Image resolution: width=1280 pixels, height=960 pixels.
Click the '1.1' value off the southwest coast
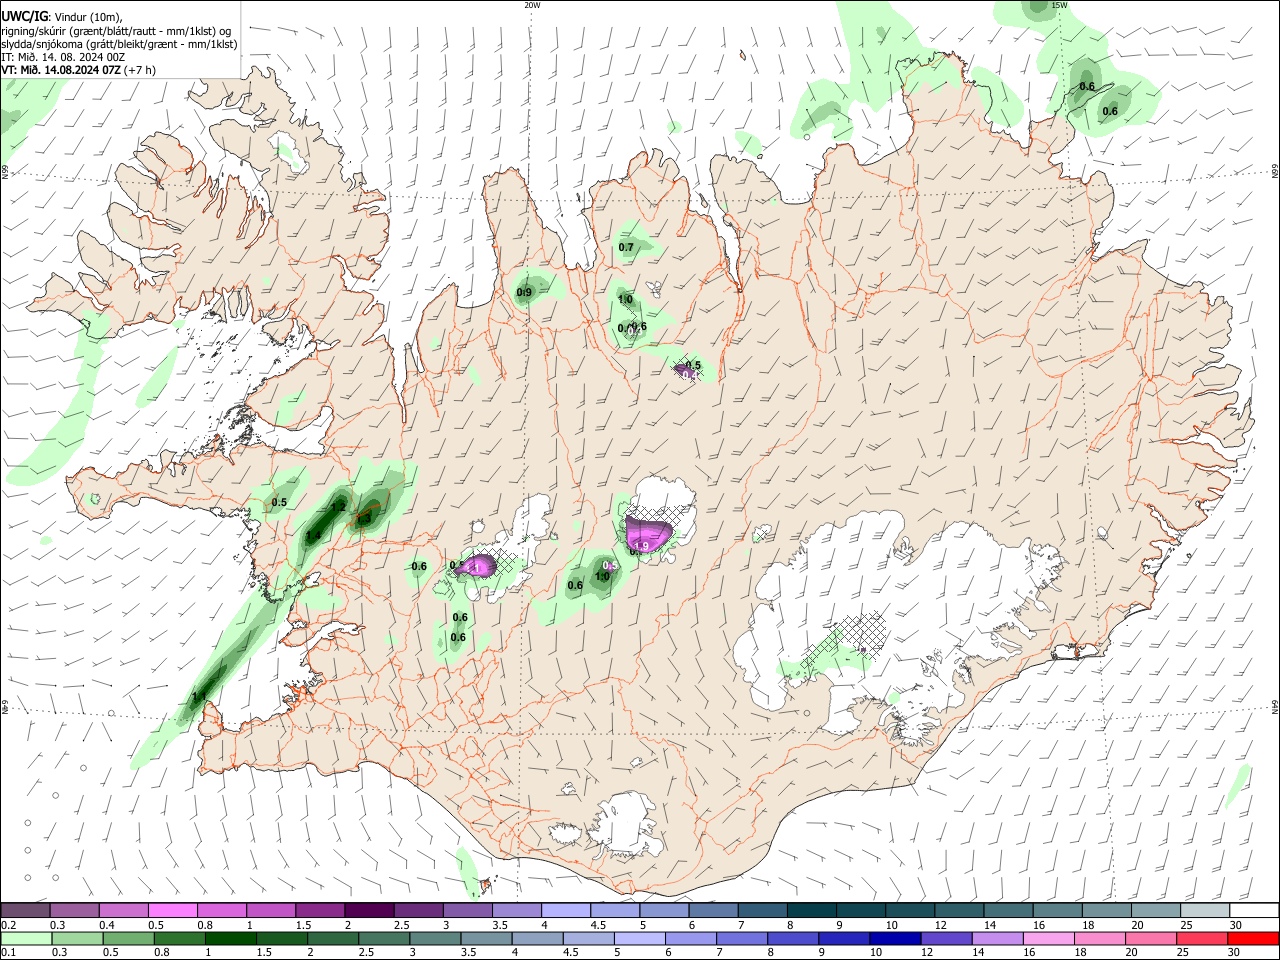click(x=199, y=697)
